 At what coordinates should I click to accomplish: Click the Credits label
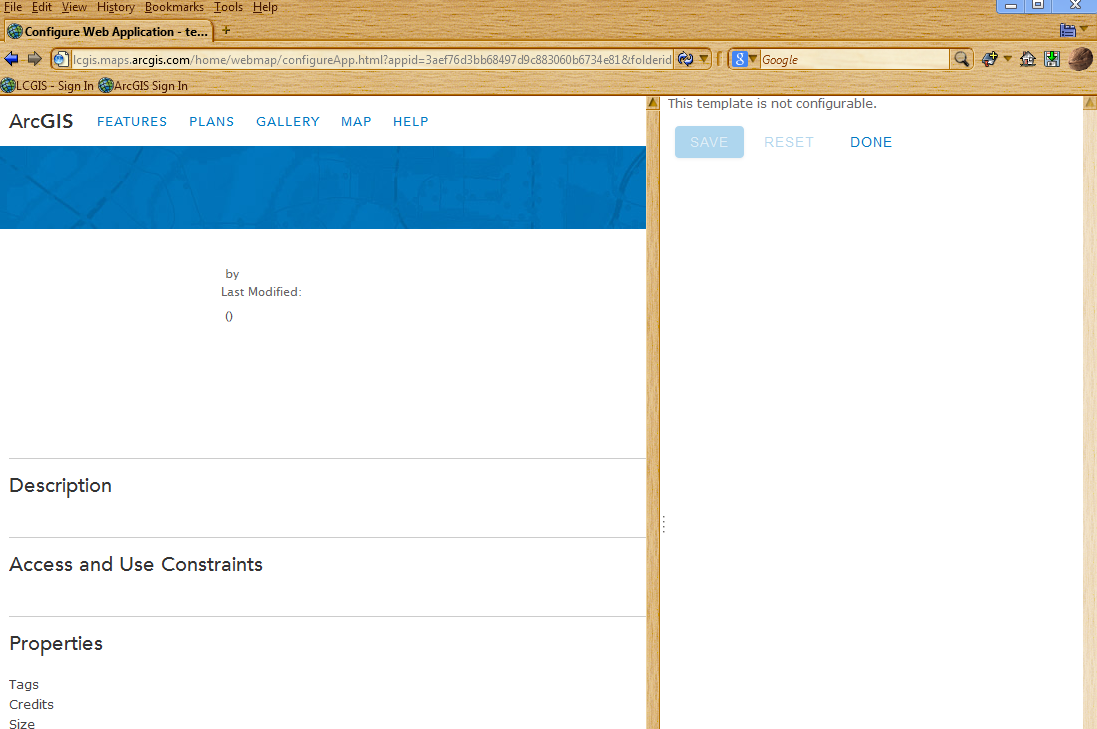click(x=31, y=705)
